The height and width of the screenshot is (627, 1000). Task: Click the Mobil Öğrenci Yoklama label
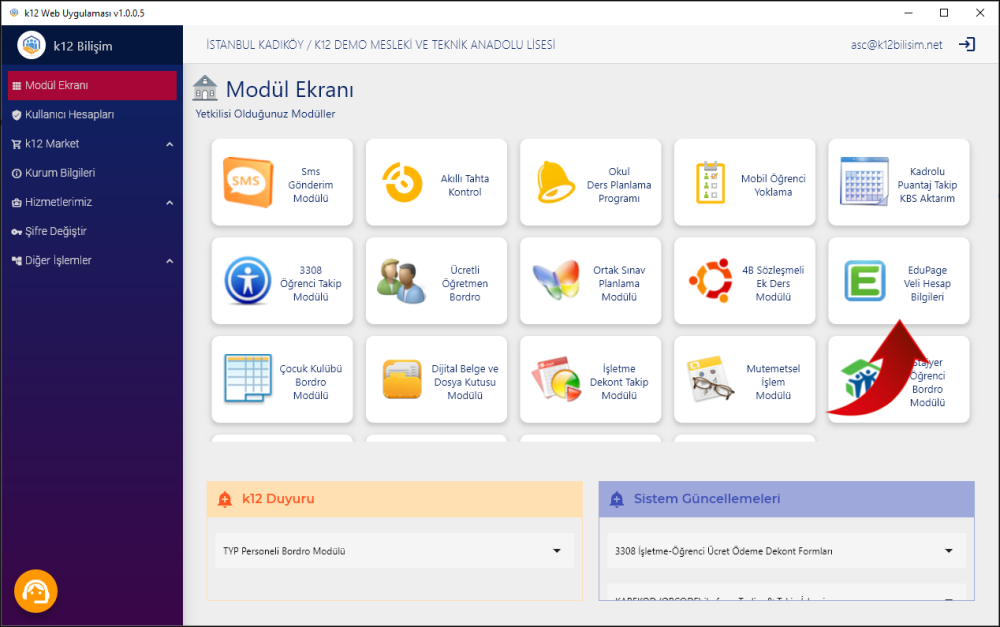coord(773,185)
